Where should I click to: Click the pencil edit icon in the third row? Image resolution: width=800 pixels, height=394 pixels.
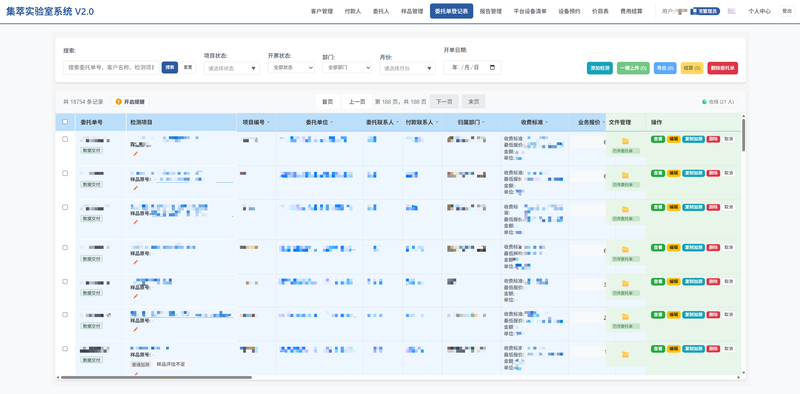(135, 222)
